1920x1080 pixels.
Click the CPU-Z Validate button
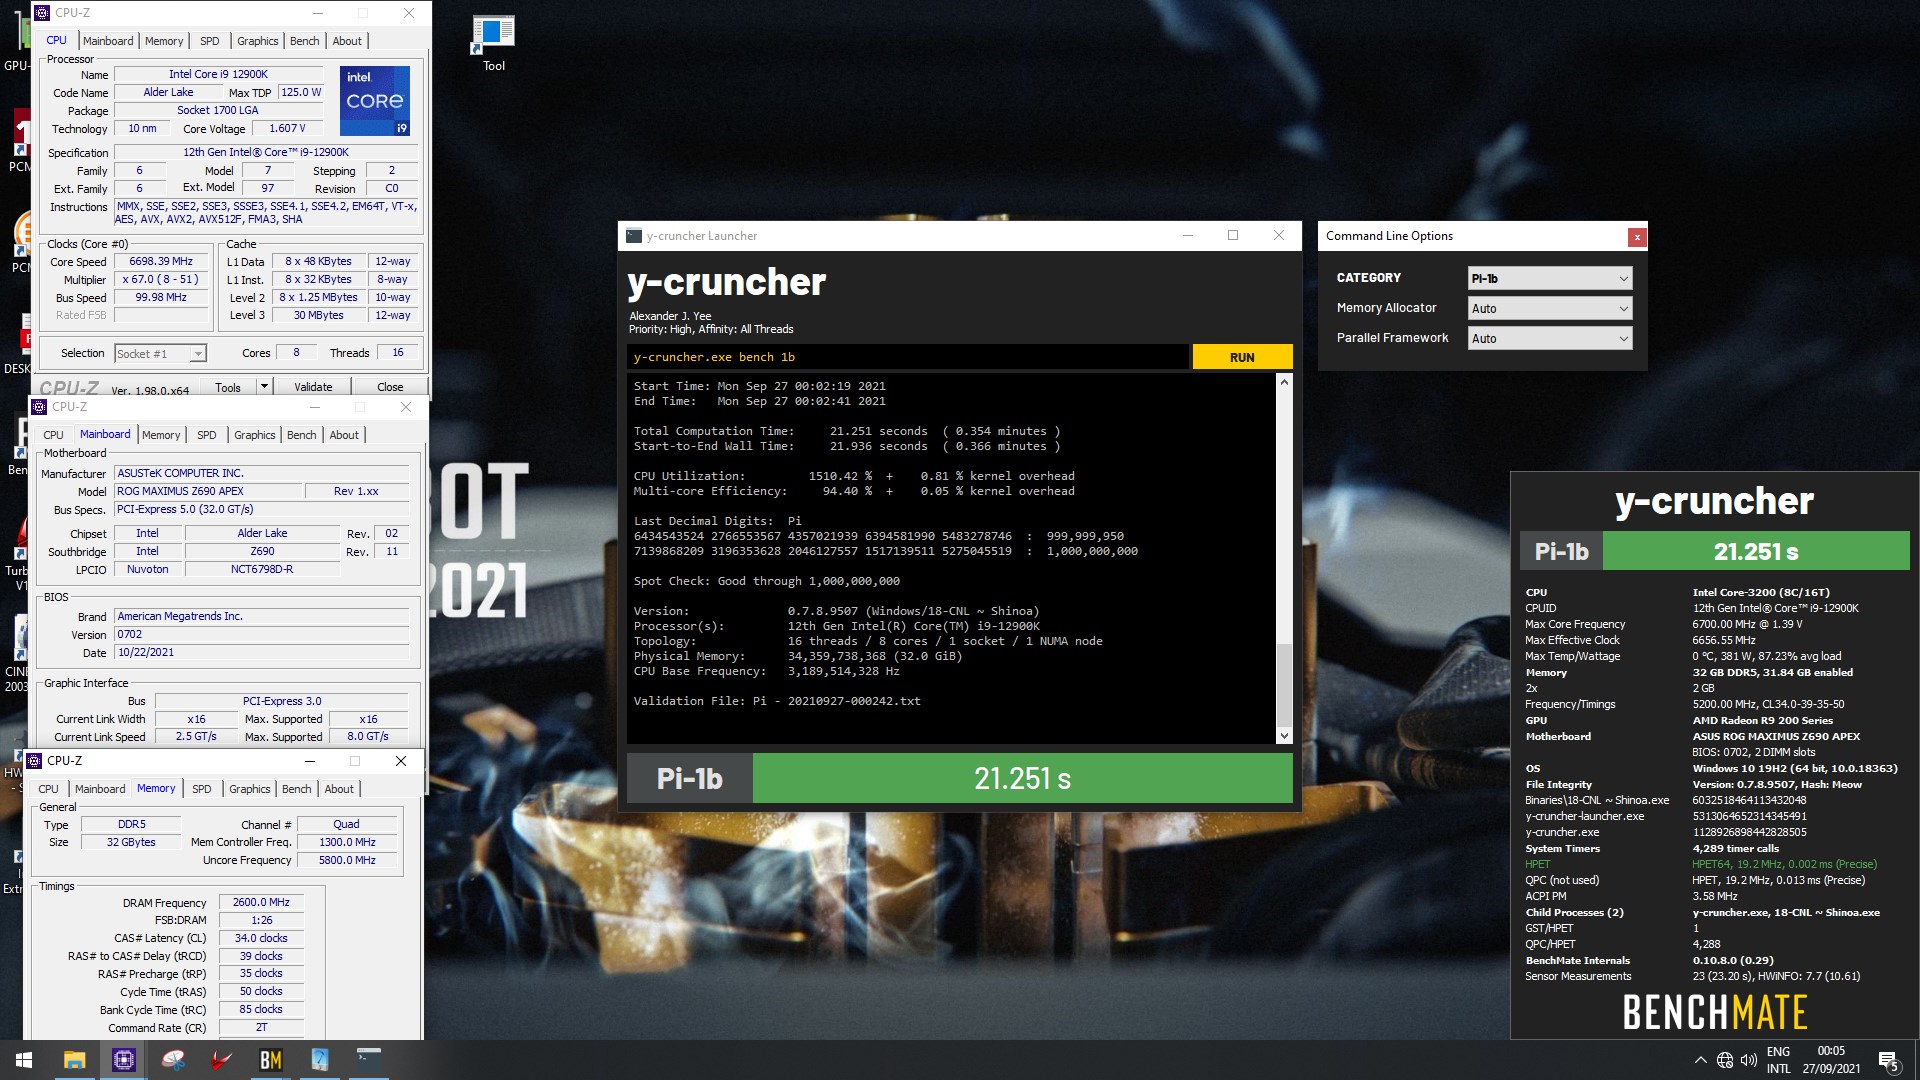click(x=313, y=387)
